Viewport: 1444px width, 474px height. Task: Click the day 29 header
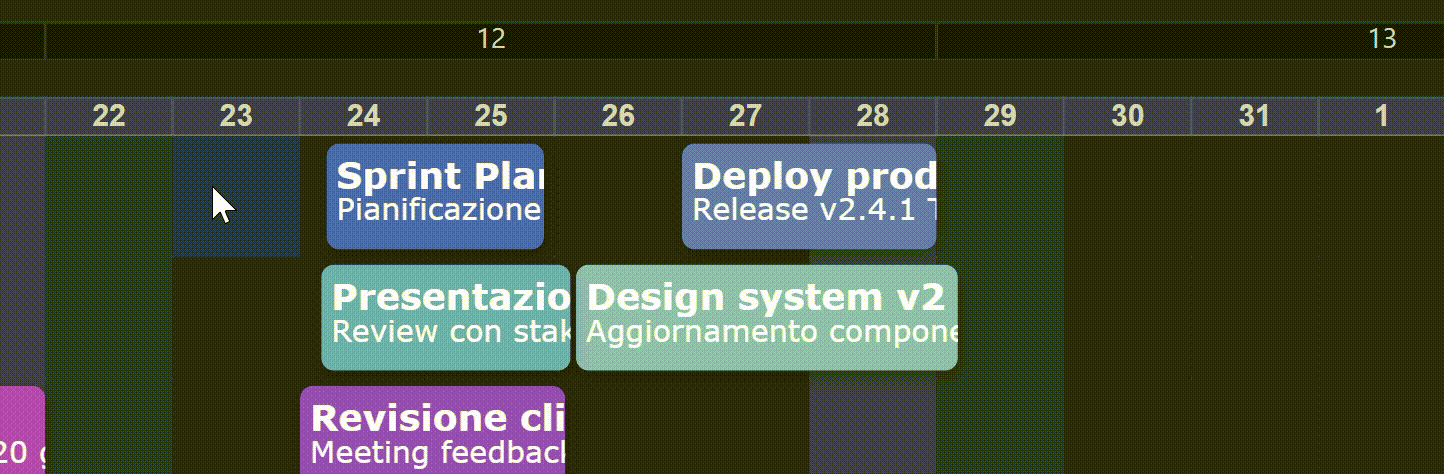click(1000, 117)
